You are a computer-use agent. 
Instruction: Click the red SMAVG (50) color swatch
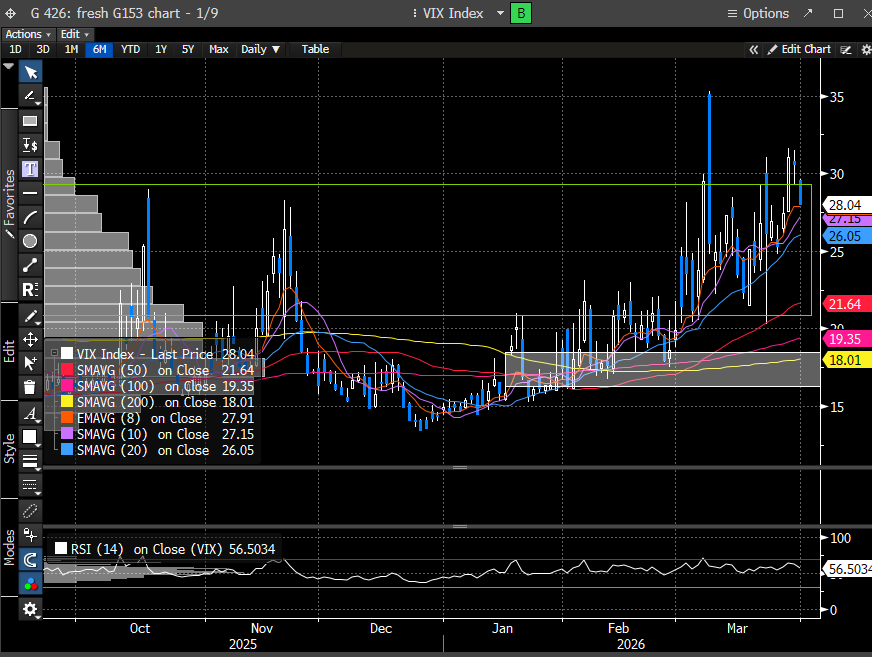tap(67, 369)
